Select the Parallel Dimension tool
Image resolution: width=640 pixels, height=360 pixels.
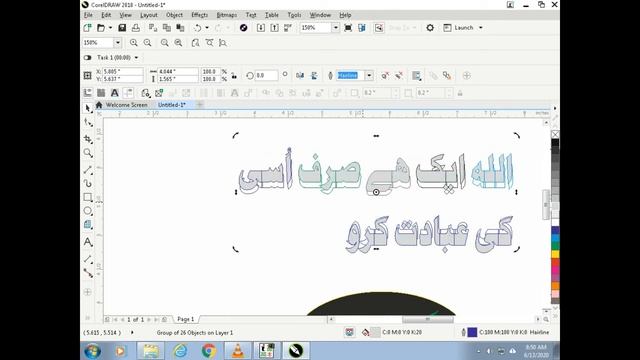coord(88,259)
